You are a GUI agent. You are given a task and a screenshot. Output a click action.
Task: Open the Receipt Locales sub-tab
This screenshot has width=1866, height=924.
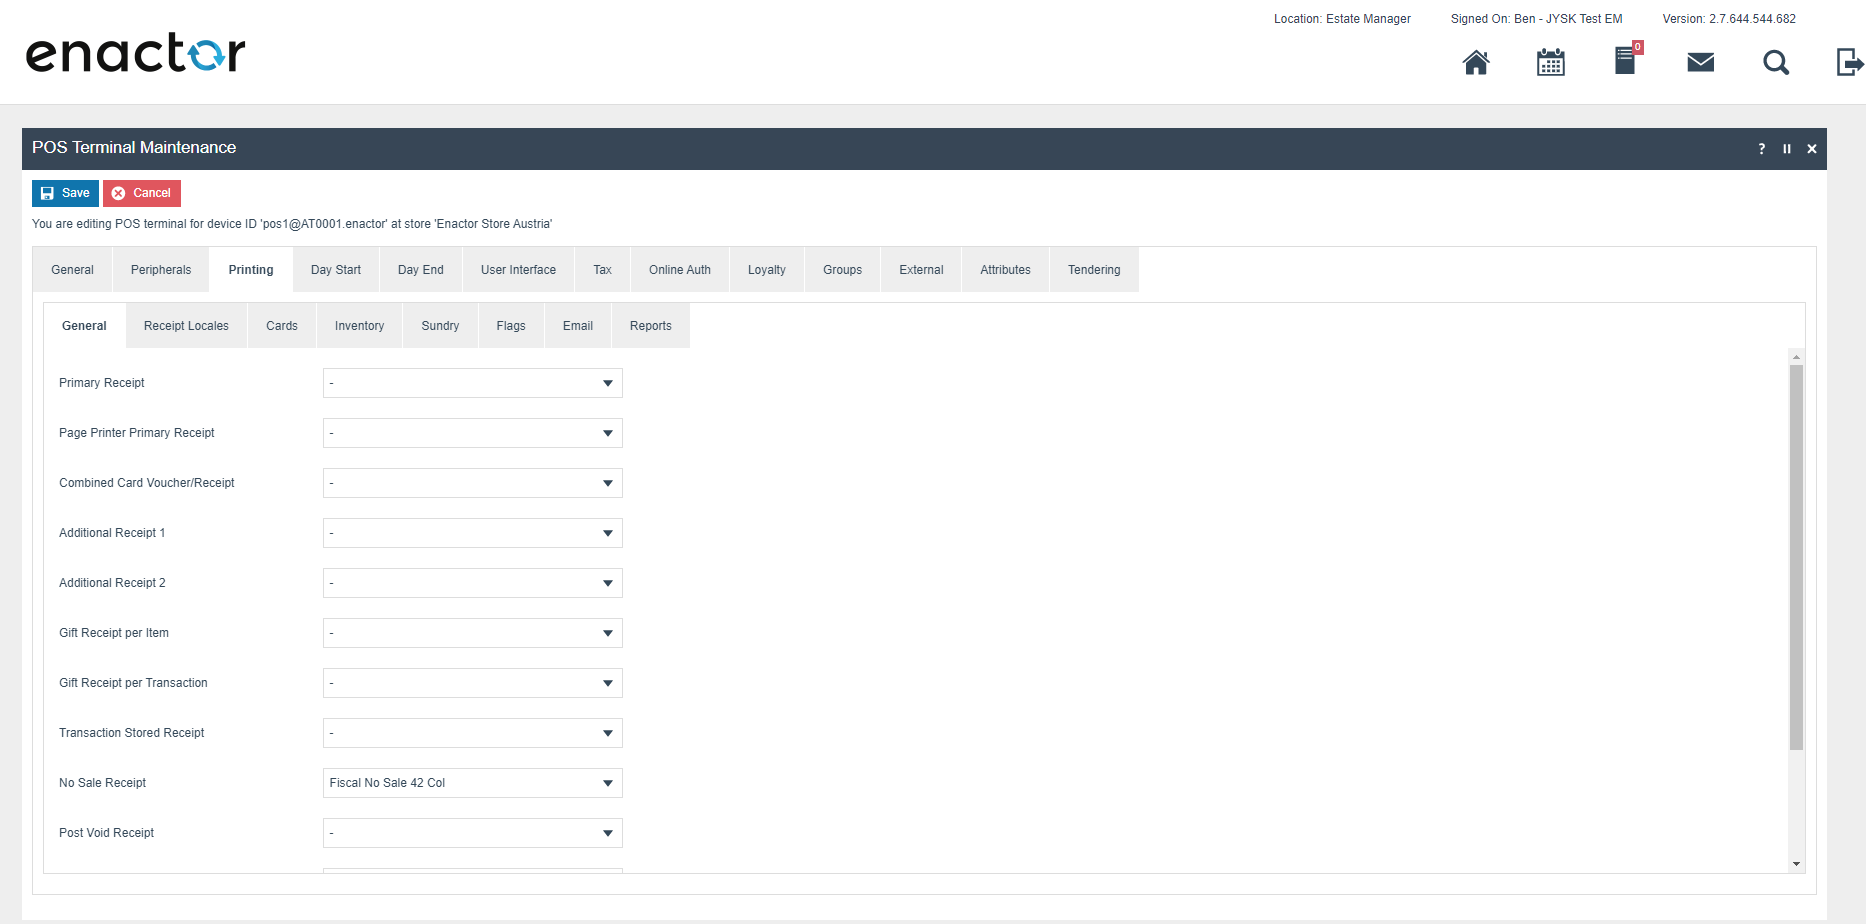(186, 326)
